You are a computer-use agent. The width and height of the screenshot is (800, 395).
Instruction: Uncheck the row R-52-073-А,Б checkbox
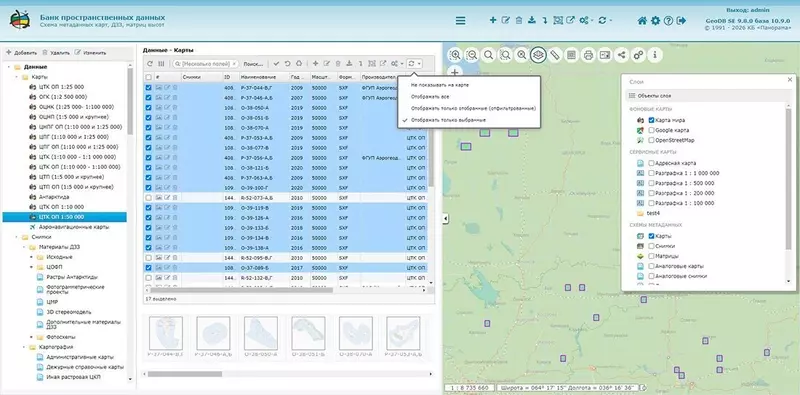point(148,198)
